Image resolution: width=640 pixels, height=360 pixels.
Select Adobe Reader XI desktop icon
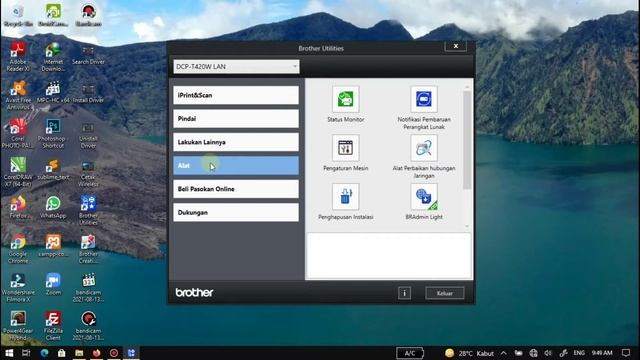tap(18, 56)
